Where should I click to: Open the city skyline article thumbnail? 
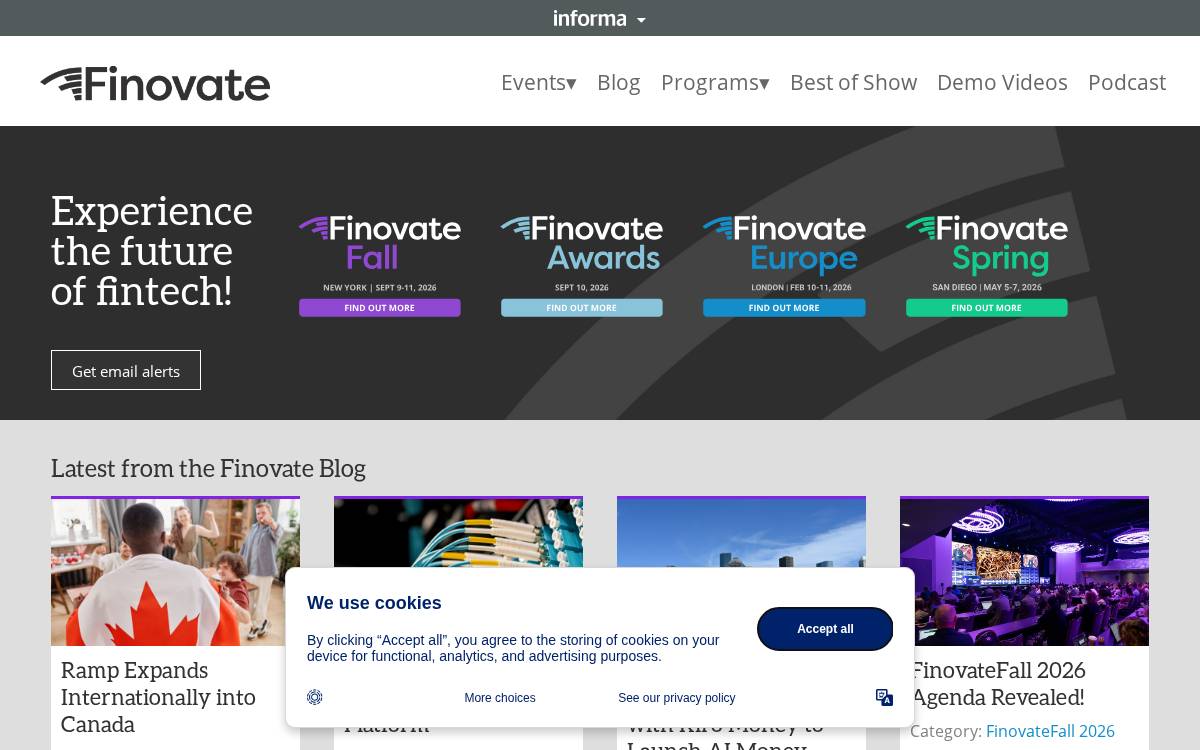[x=741, y=533]
